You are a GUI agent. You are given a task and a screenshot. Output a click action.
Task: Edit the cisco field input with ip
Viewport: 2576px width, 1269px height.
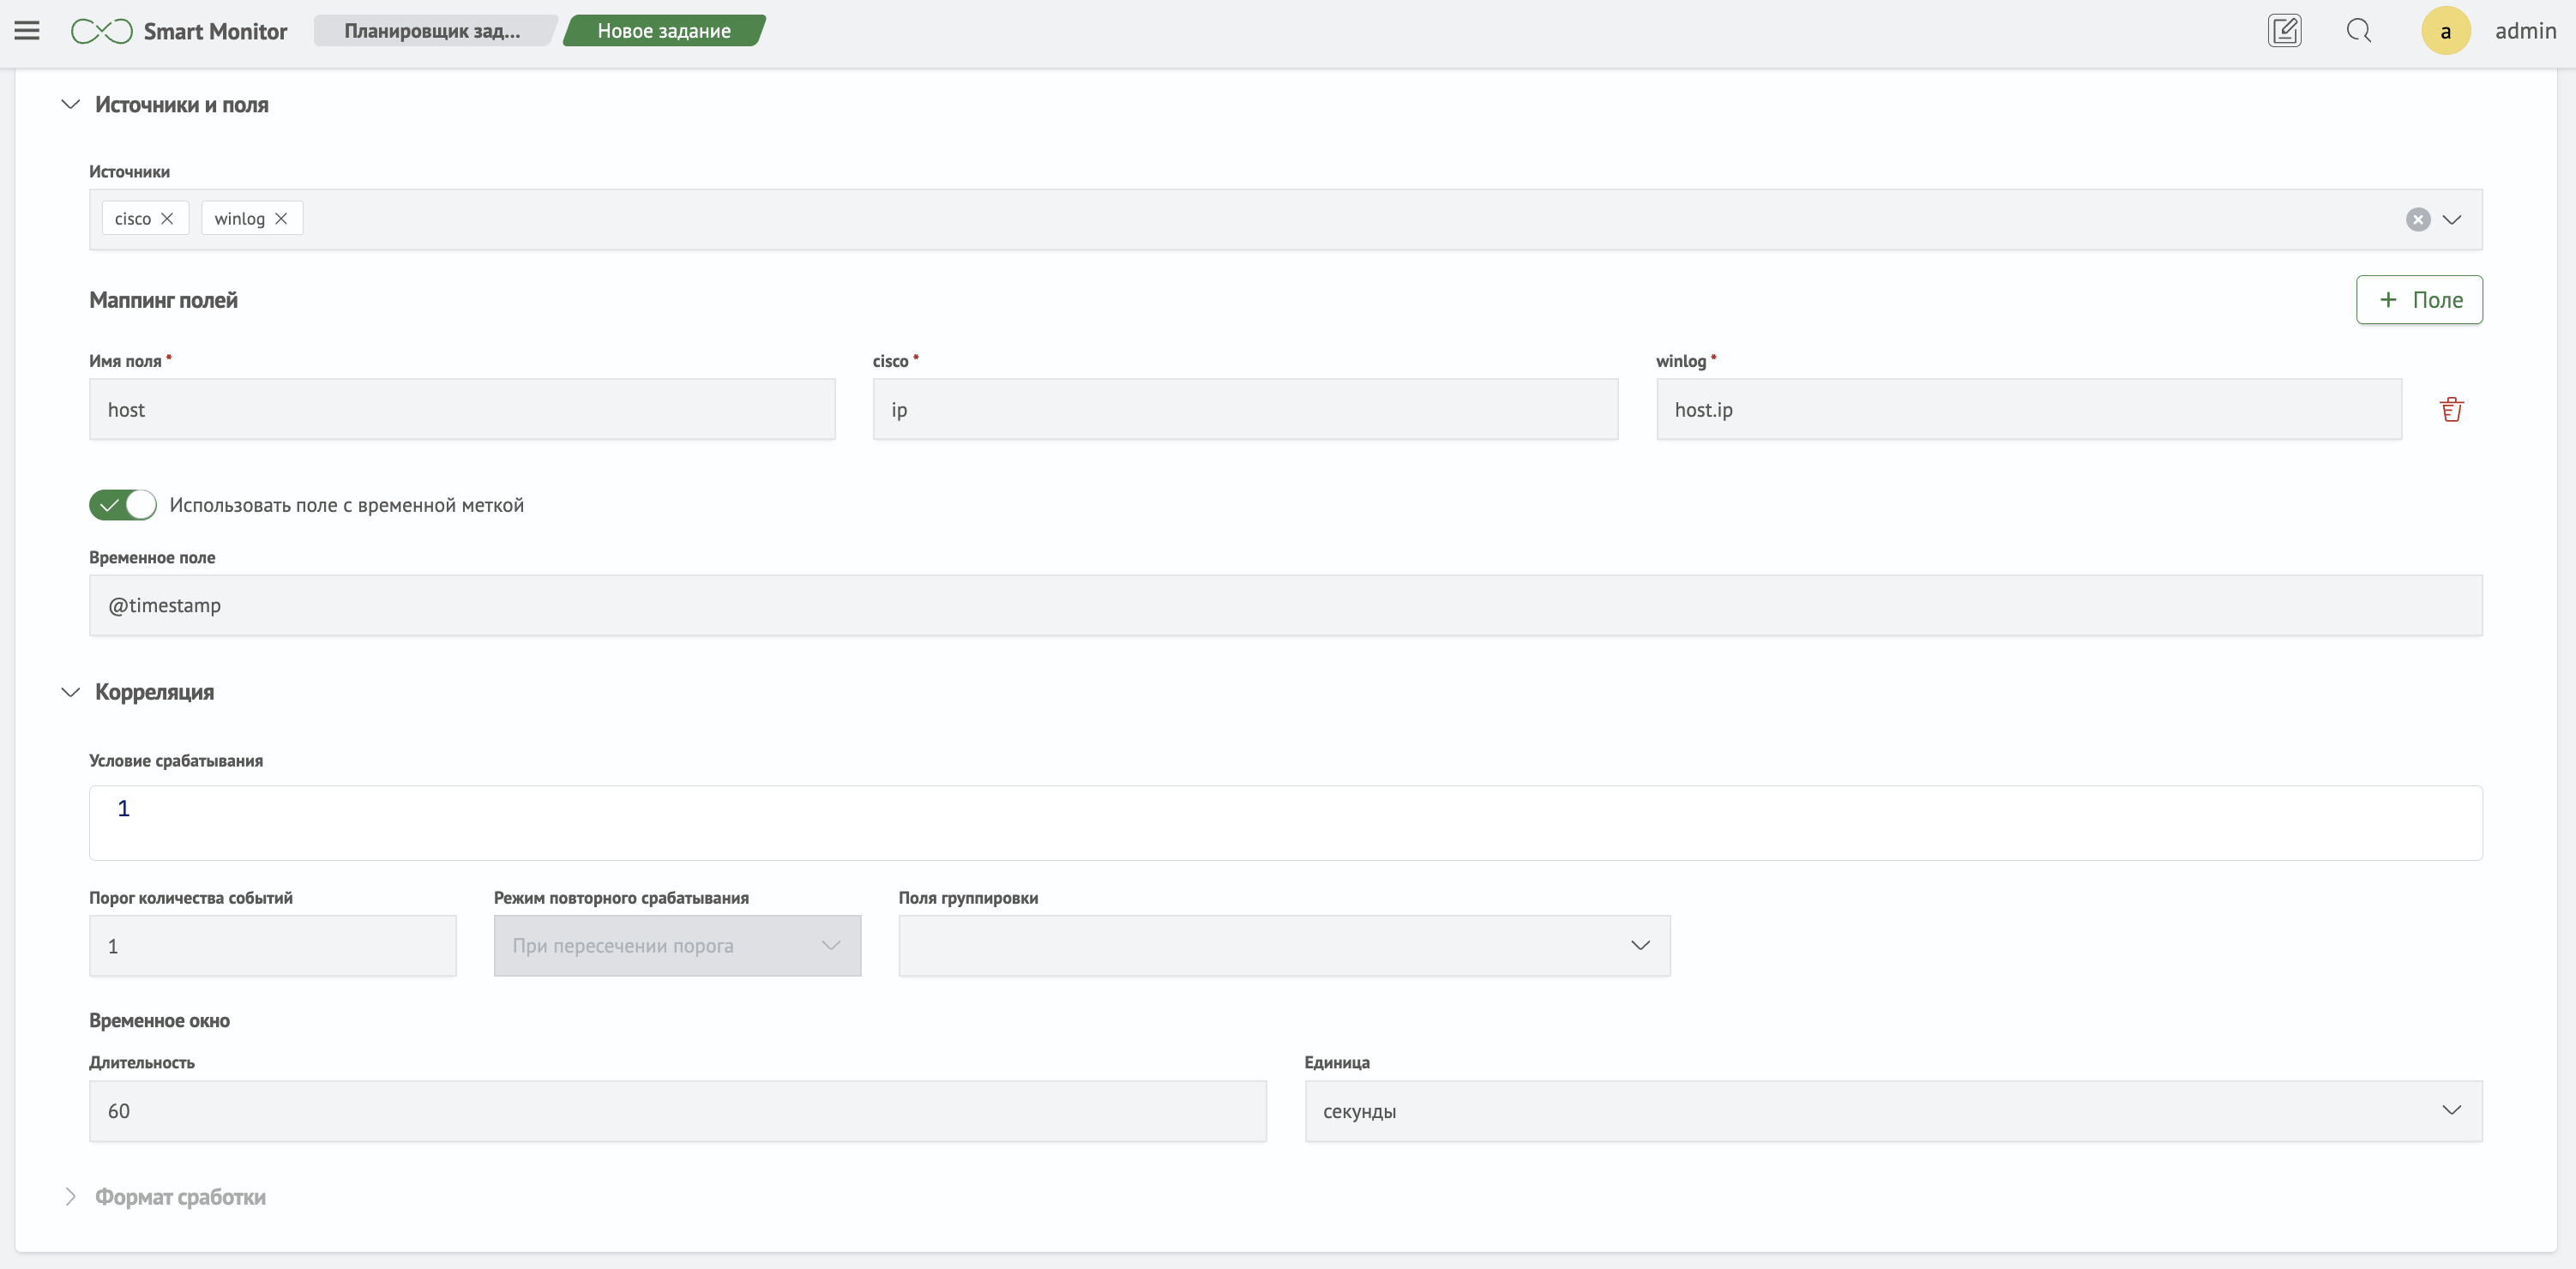pyautogui.click(x=1245, y=409)
